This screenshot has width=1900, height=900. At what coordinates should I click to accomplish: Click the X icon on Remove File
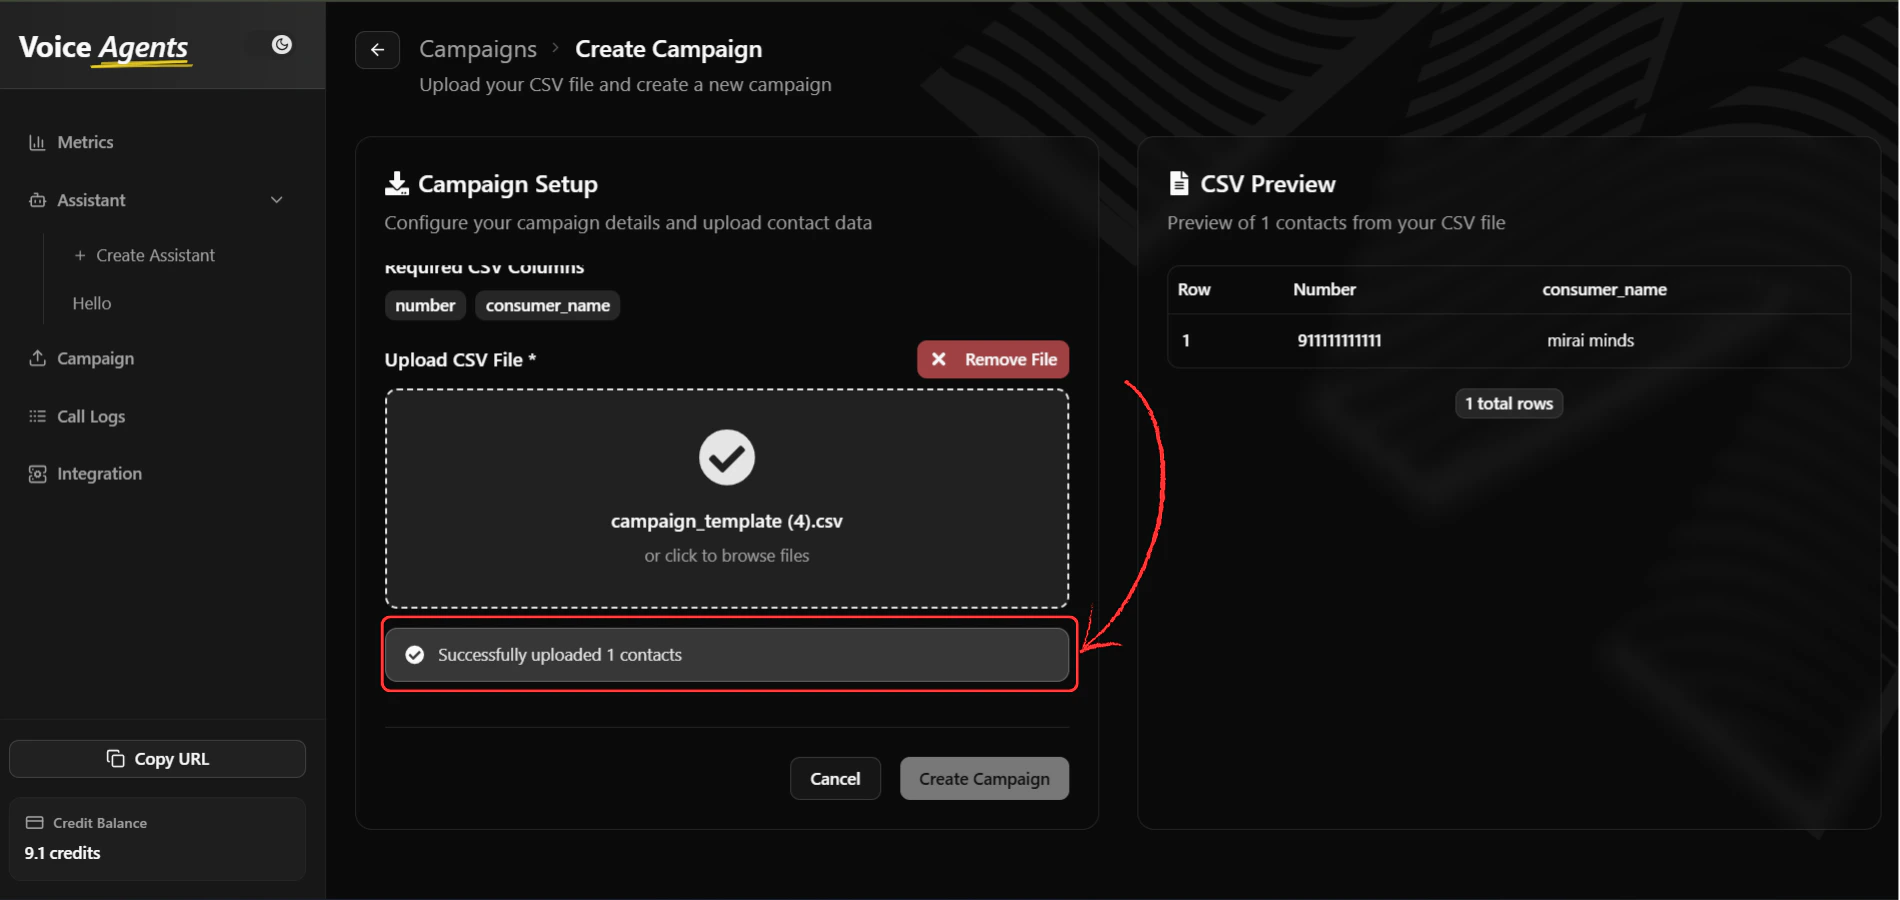pyautogui.click(x=937, y=359)
